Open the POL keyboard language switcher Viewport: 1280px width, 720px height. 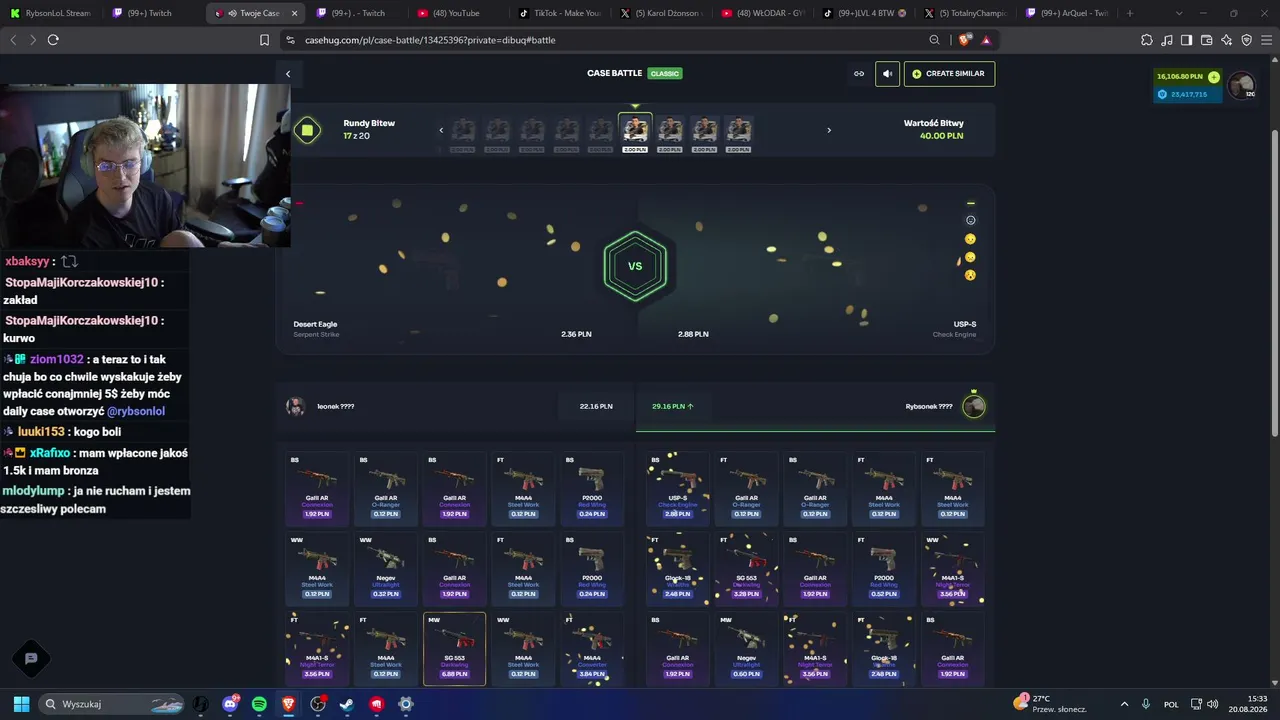1171,704
